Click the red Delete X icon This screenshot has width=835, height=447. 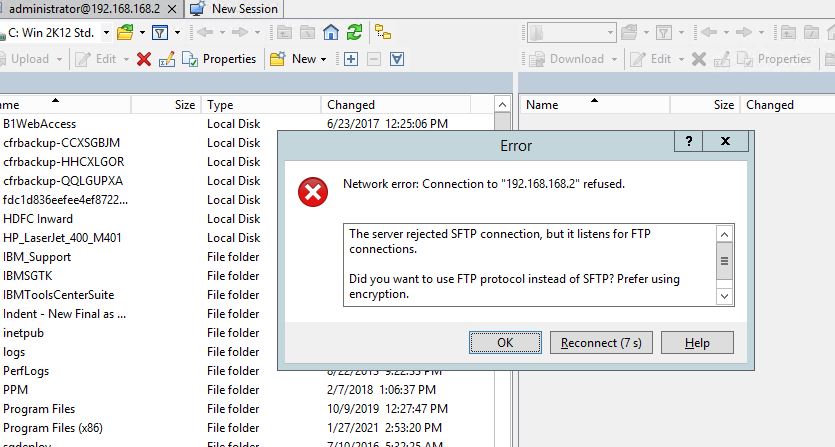click(x=143, y=59)
